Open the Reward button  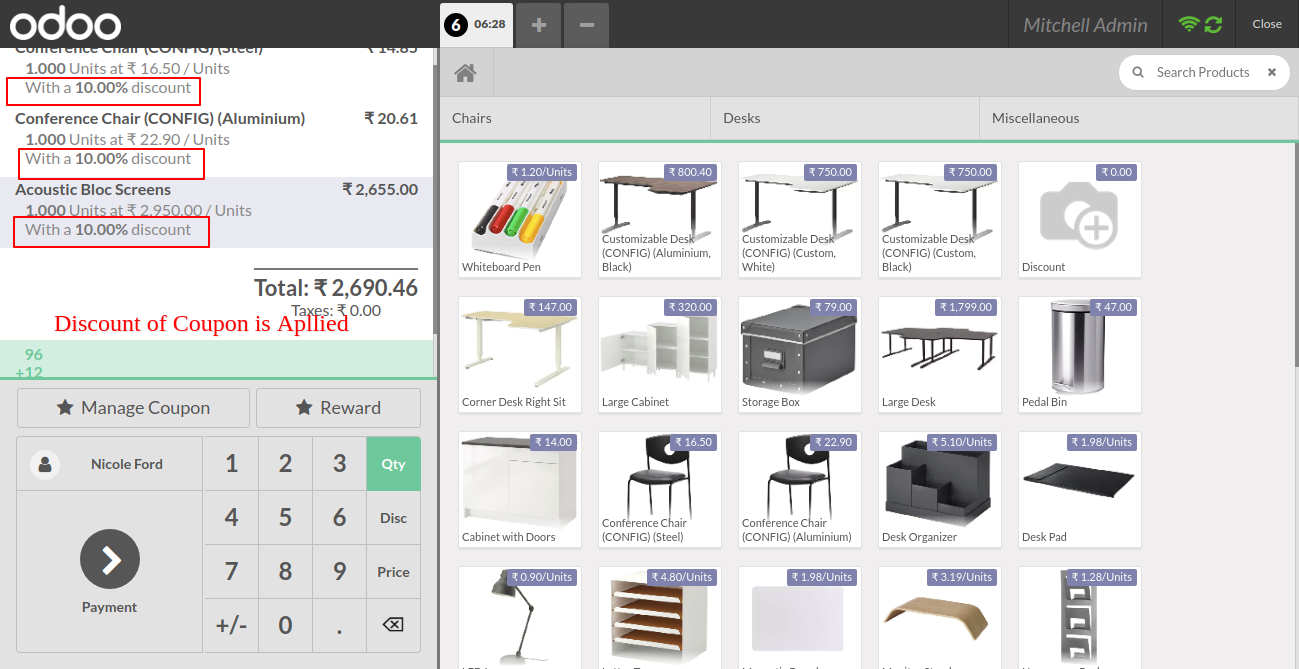pos(338,408)
